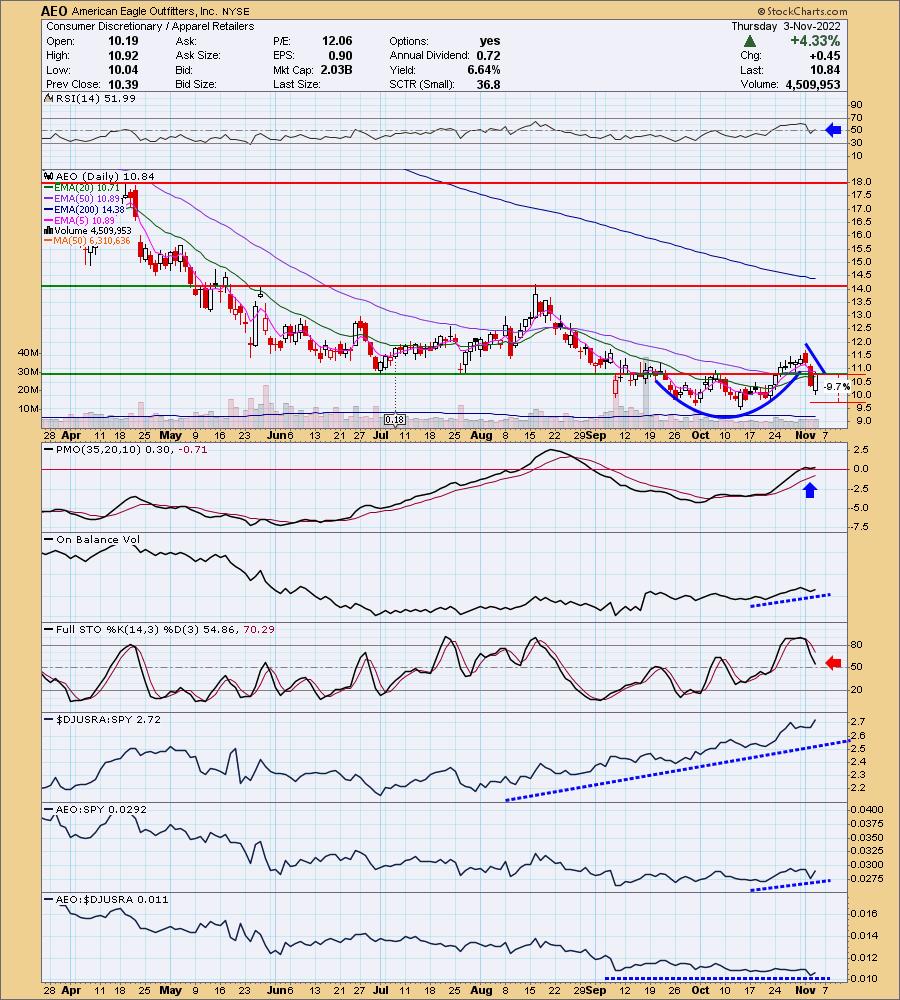Click the -9.7% stop-level label
Screen dimensions: 900x1000
click(x=836, y=386)
